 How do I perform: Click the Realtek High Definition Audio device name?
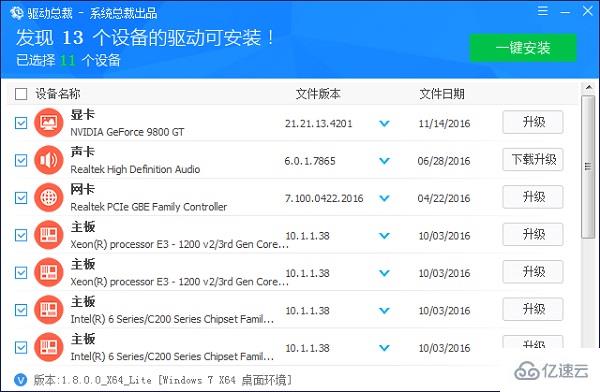[135, 169]
